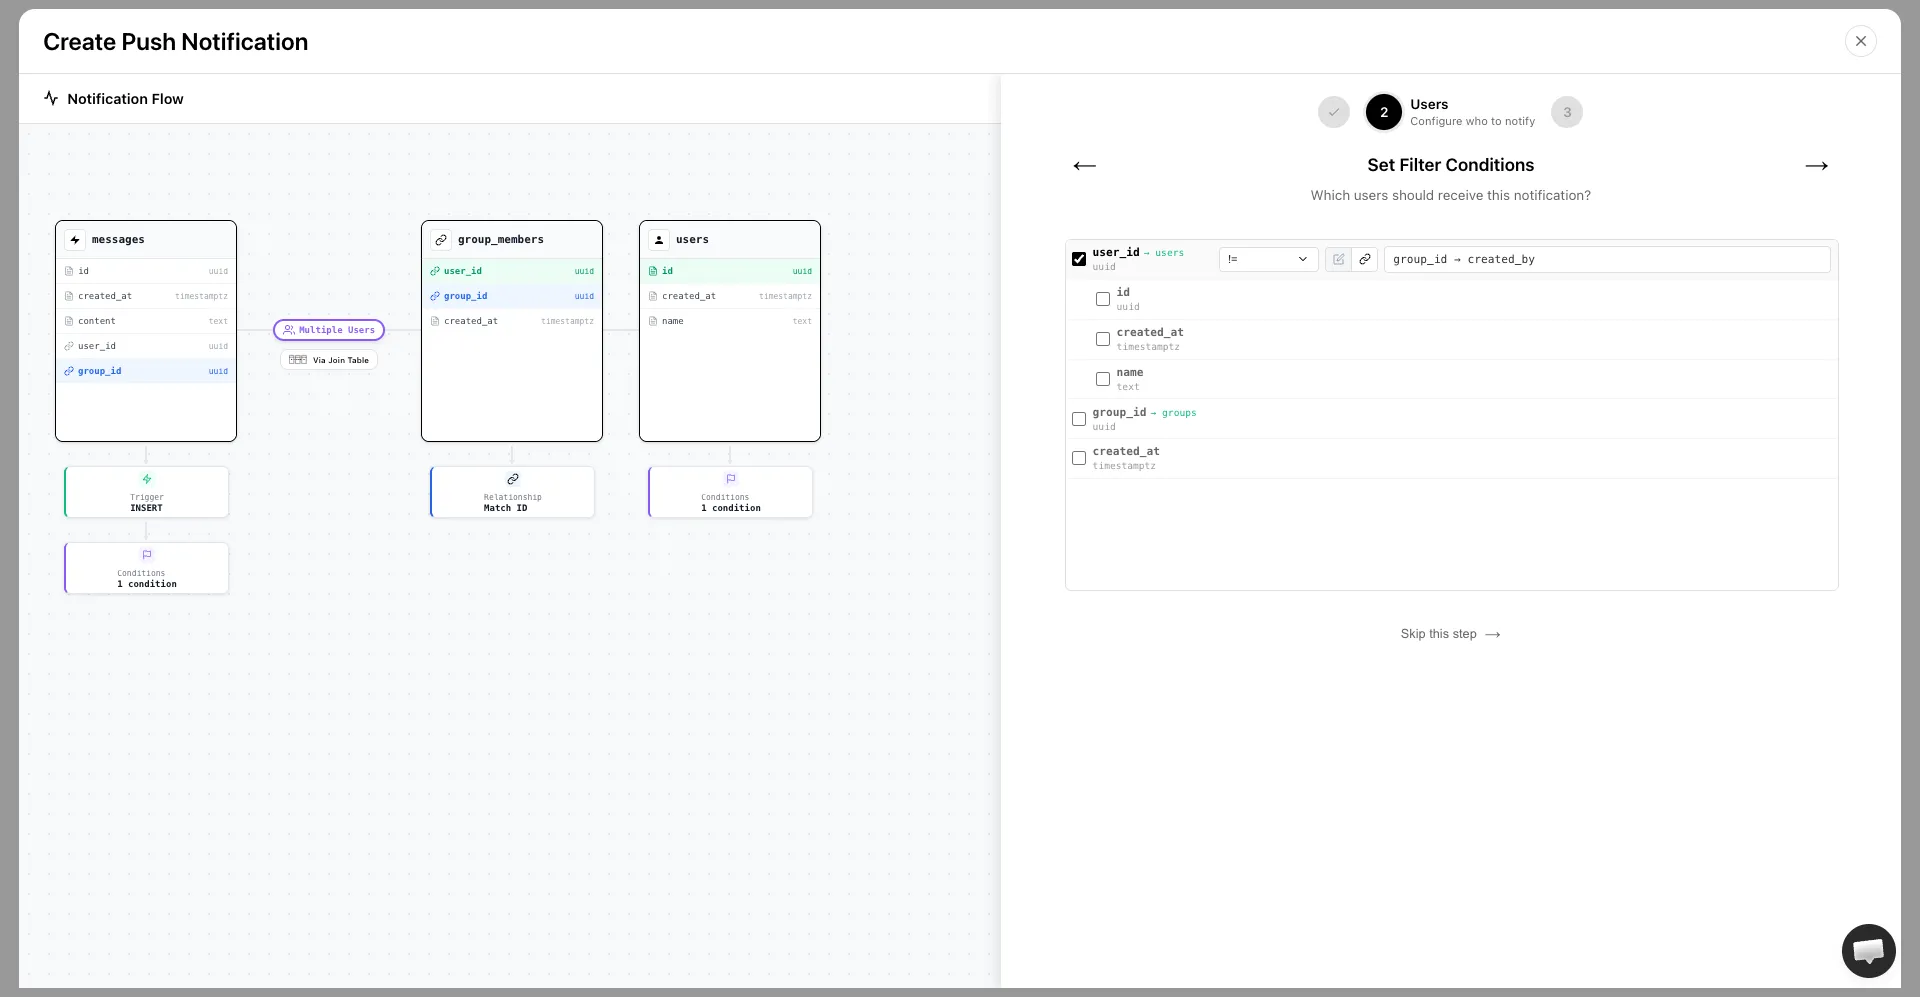Image resolution: width=1920 pixels, height=997 pixels.
Task: Go to next step with right arrow
Action: pyautogui.click(x=1816, y=166)
